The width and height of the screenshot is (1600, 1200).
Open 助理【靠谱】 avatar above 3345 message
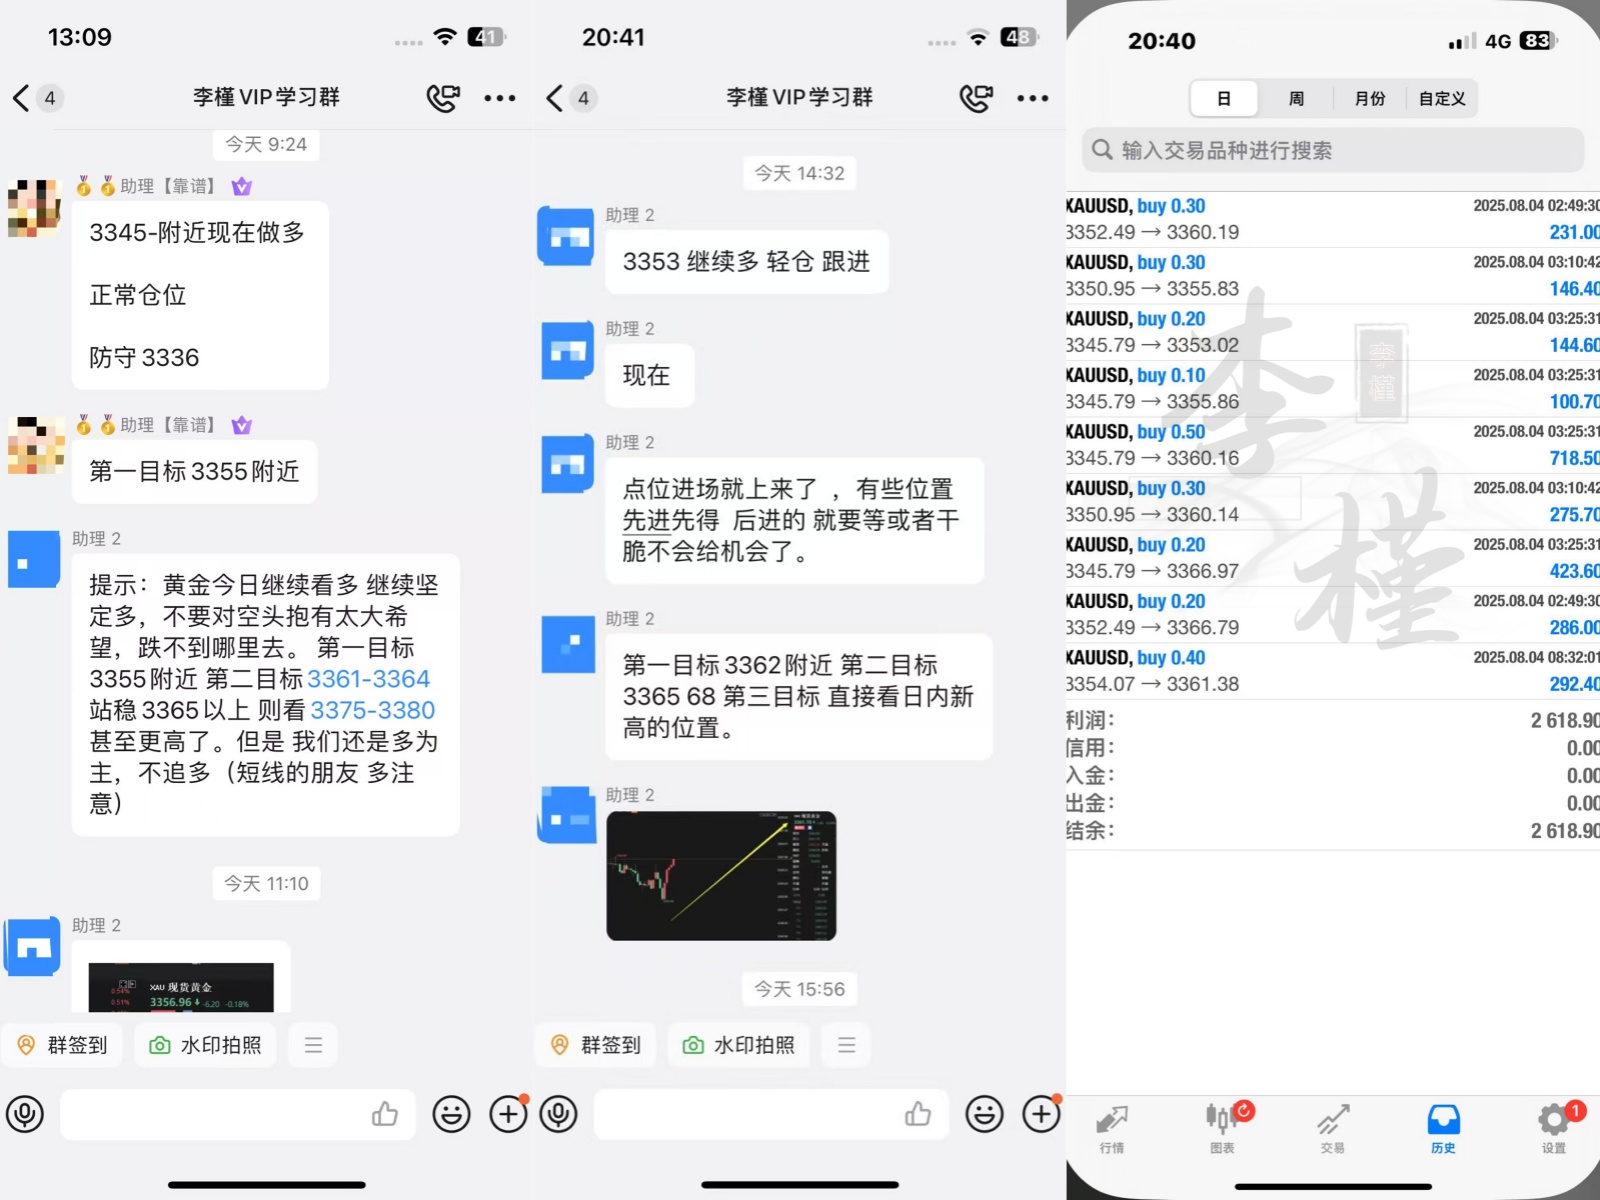(35, 207)
